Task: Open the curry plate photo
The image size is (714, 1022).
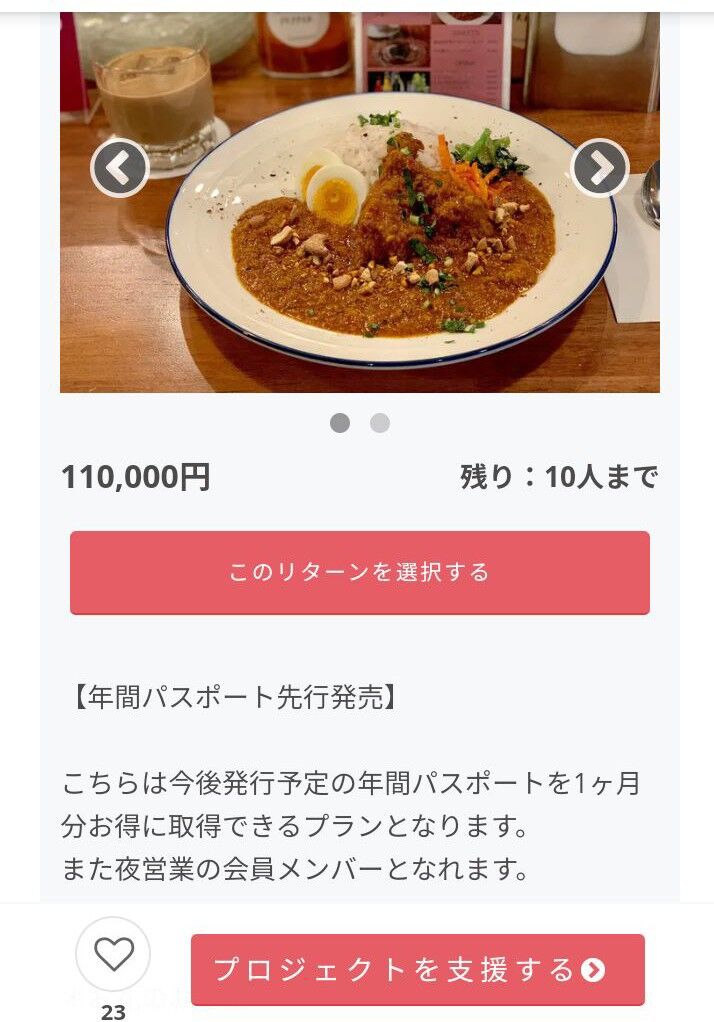Action: pyautogui.click(x=360, y=202)
